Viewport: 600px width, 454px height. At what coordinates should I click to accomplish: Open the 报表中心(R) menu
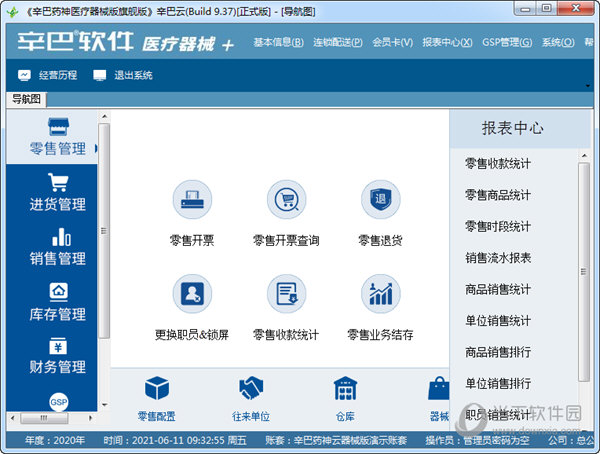click(x=447, y=43)
